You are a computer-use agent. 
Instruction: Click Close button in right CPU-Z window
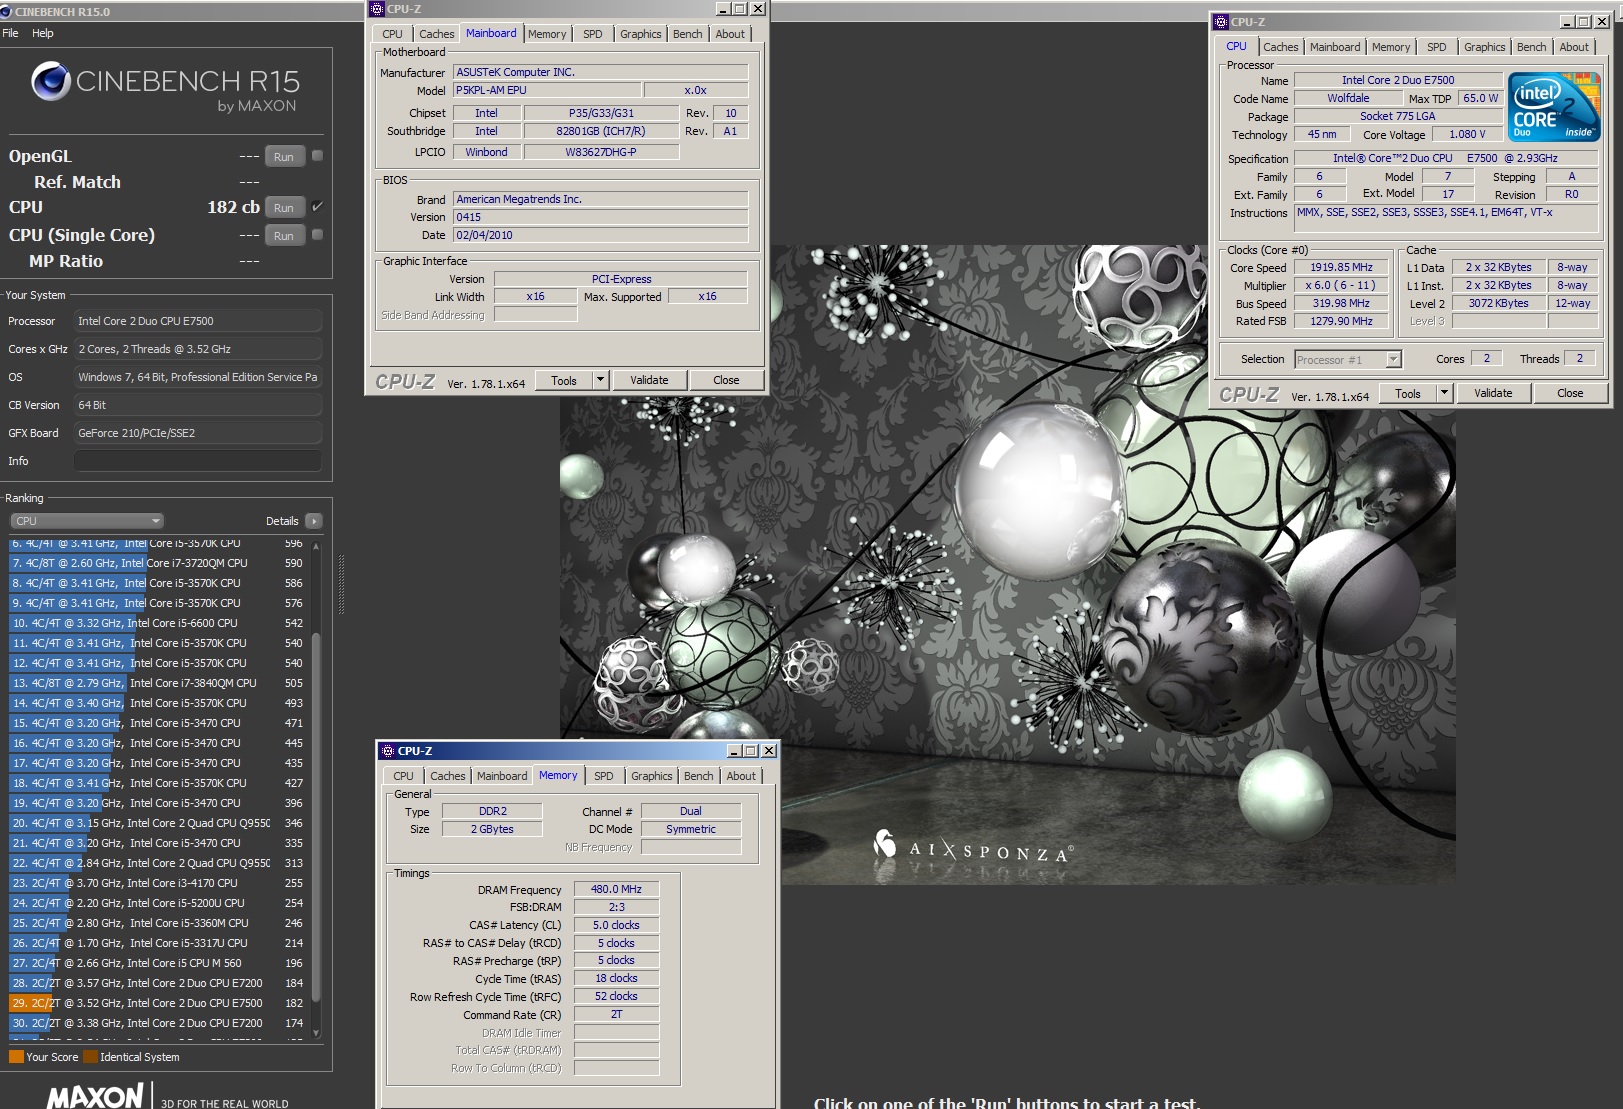(1570, 393)
